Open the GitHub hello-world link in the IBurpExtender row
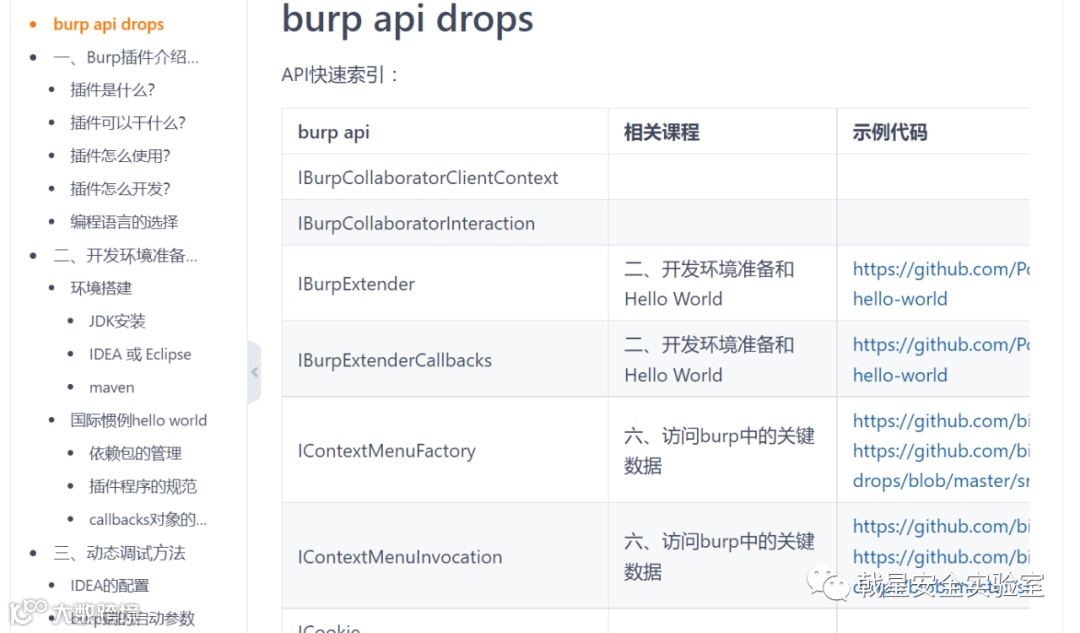1080x633 pixels. [941, 284]
